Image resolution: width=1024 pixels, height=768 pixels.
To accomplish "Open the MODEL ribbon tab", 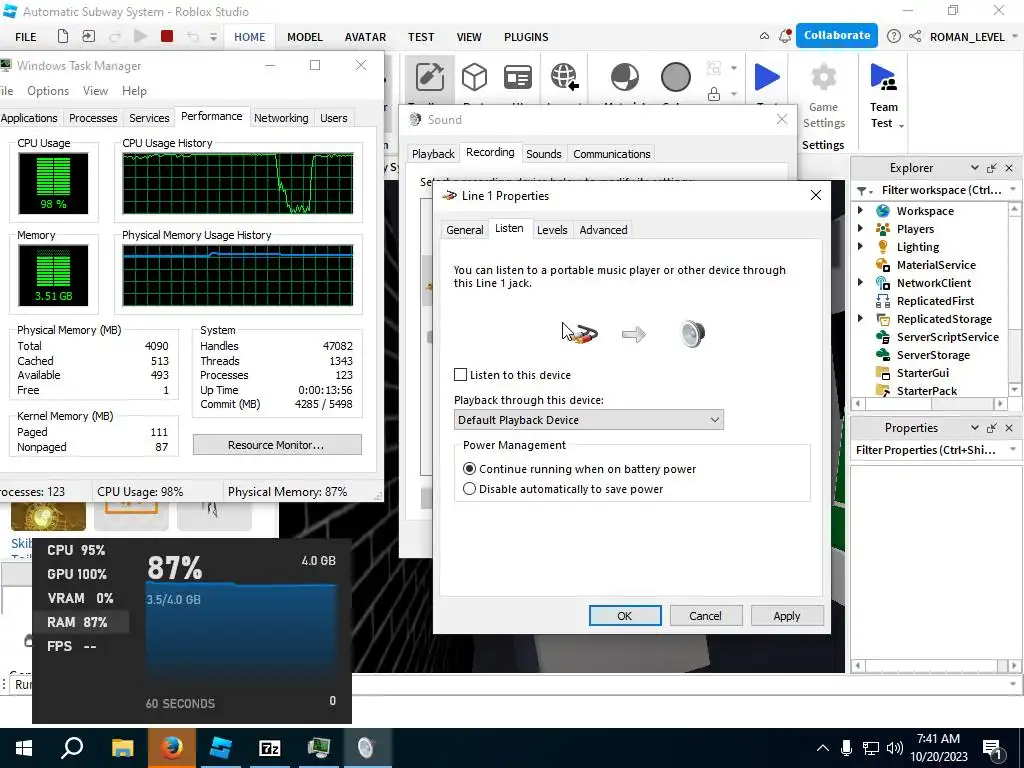I will coord(305,37).
